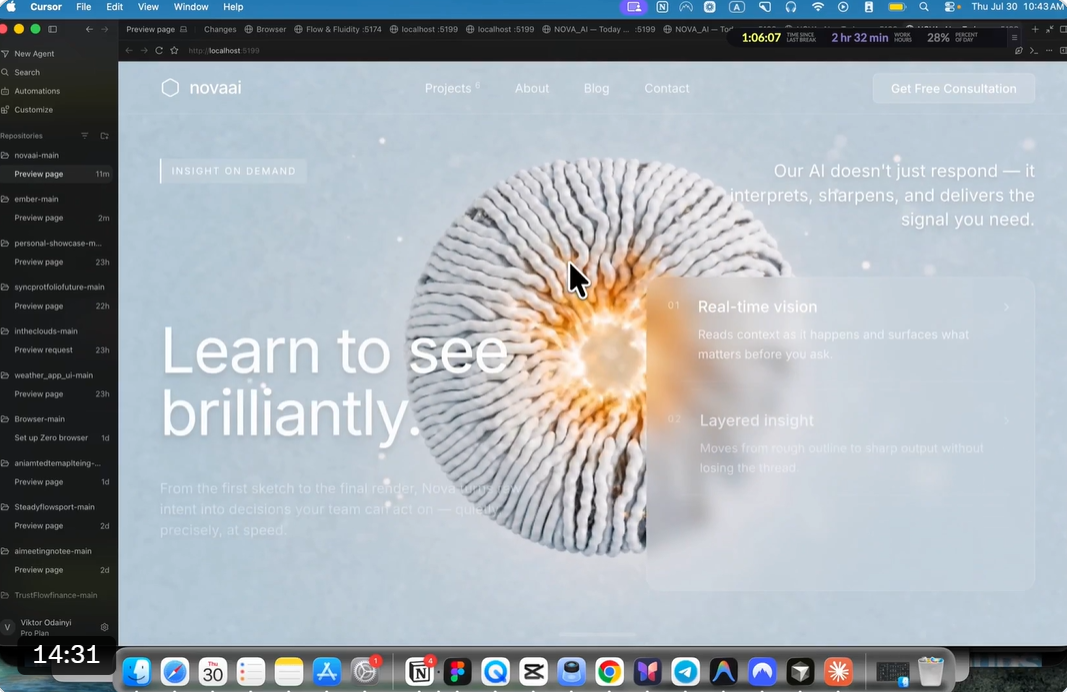Switch to the Browser tab
The height and width of the screenshot is (692, 1067).
265,29
